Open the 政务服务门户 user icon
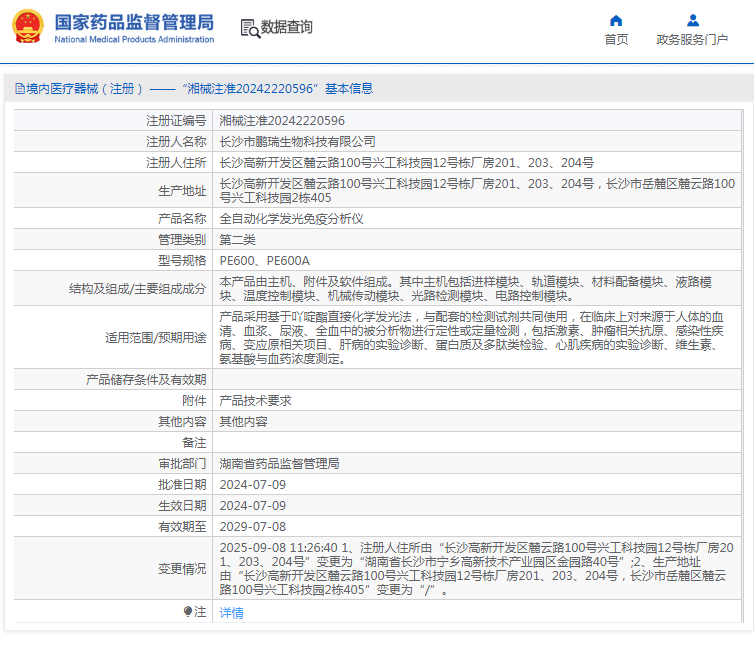The image size is (754, 645). [693, 20]
